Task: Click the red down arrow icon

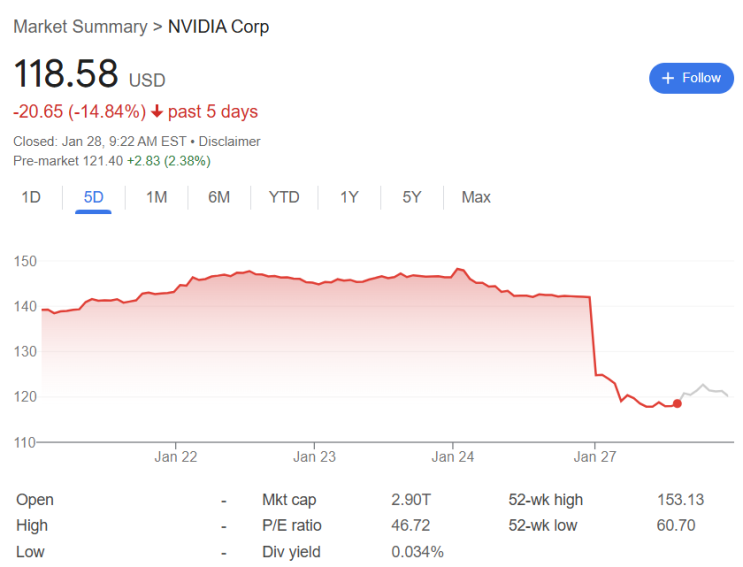Action: pos(157,112)
